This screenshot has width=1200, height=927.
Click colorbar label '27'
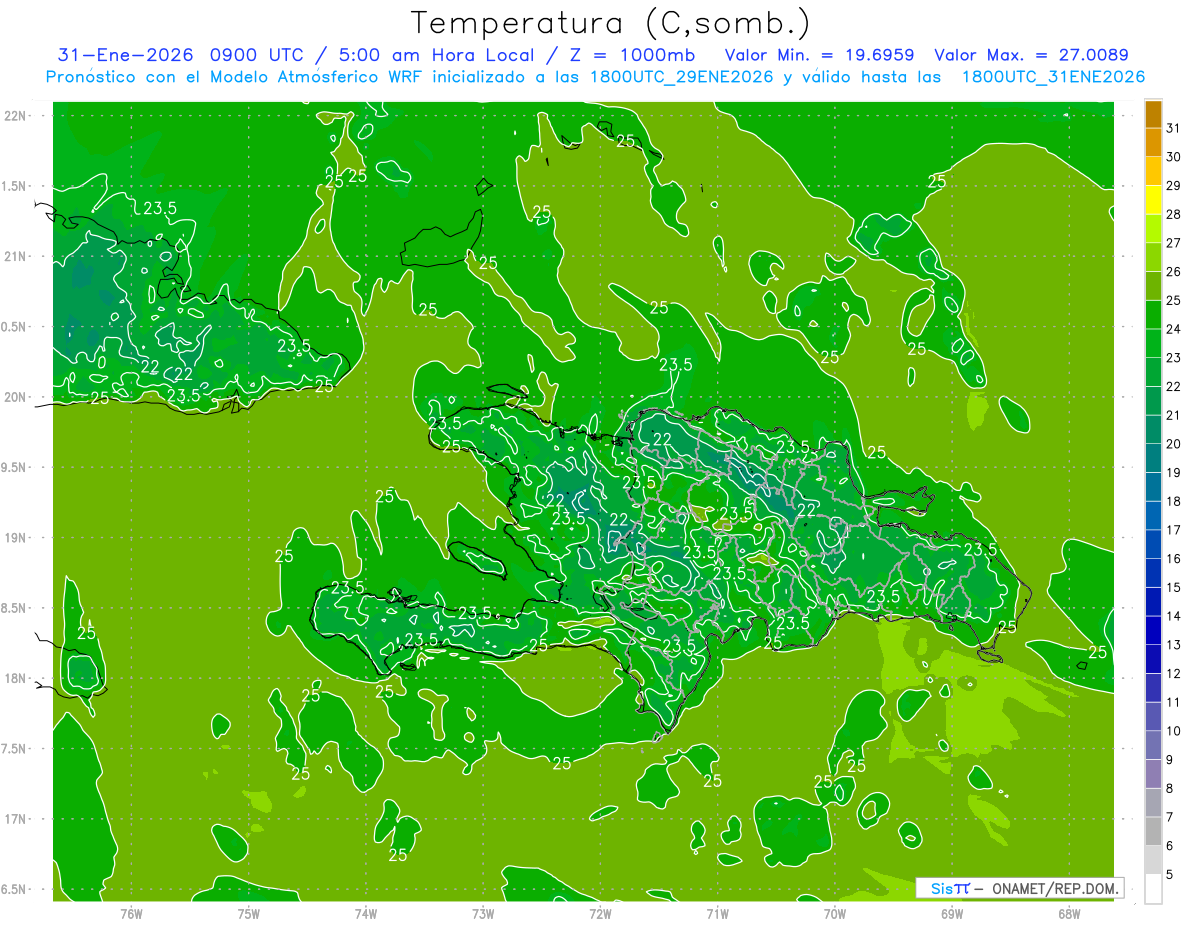tap(1174, 243)
